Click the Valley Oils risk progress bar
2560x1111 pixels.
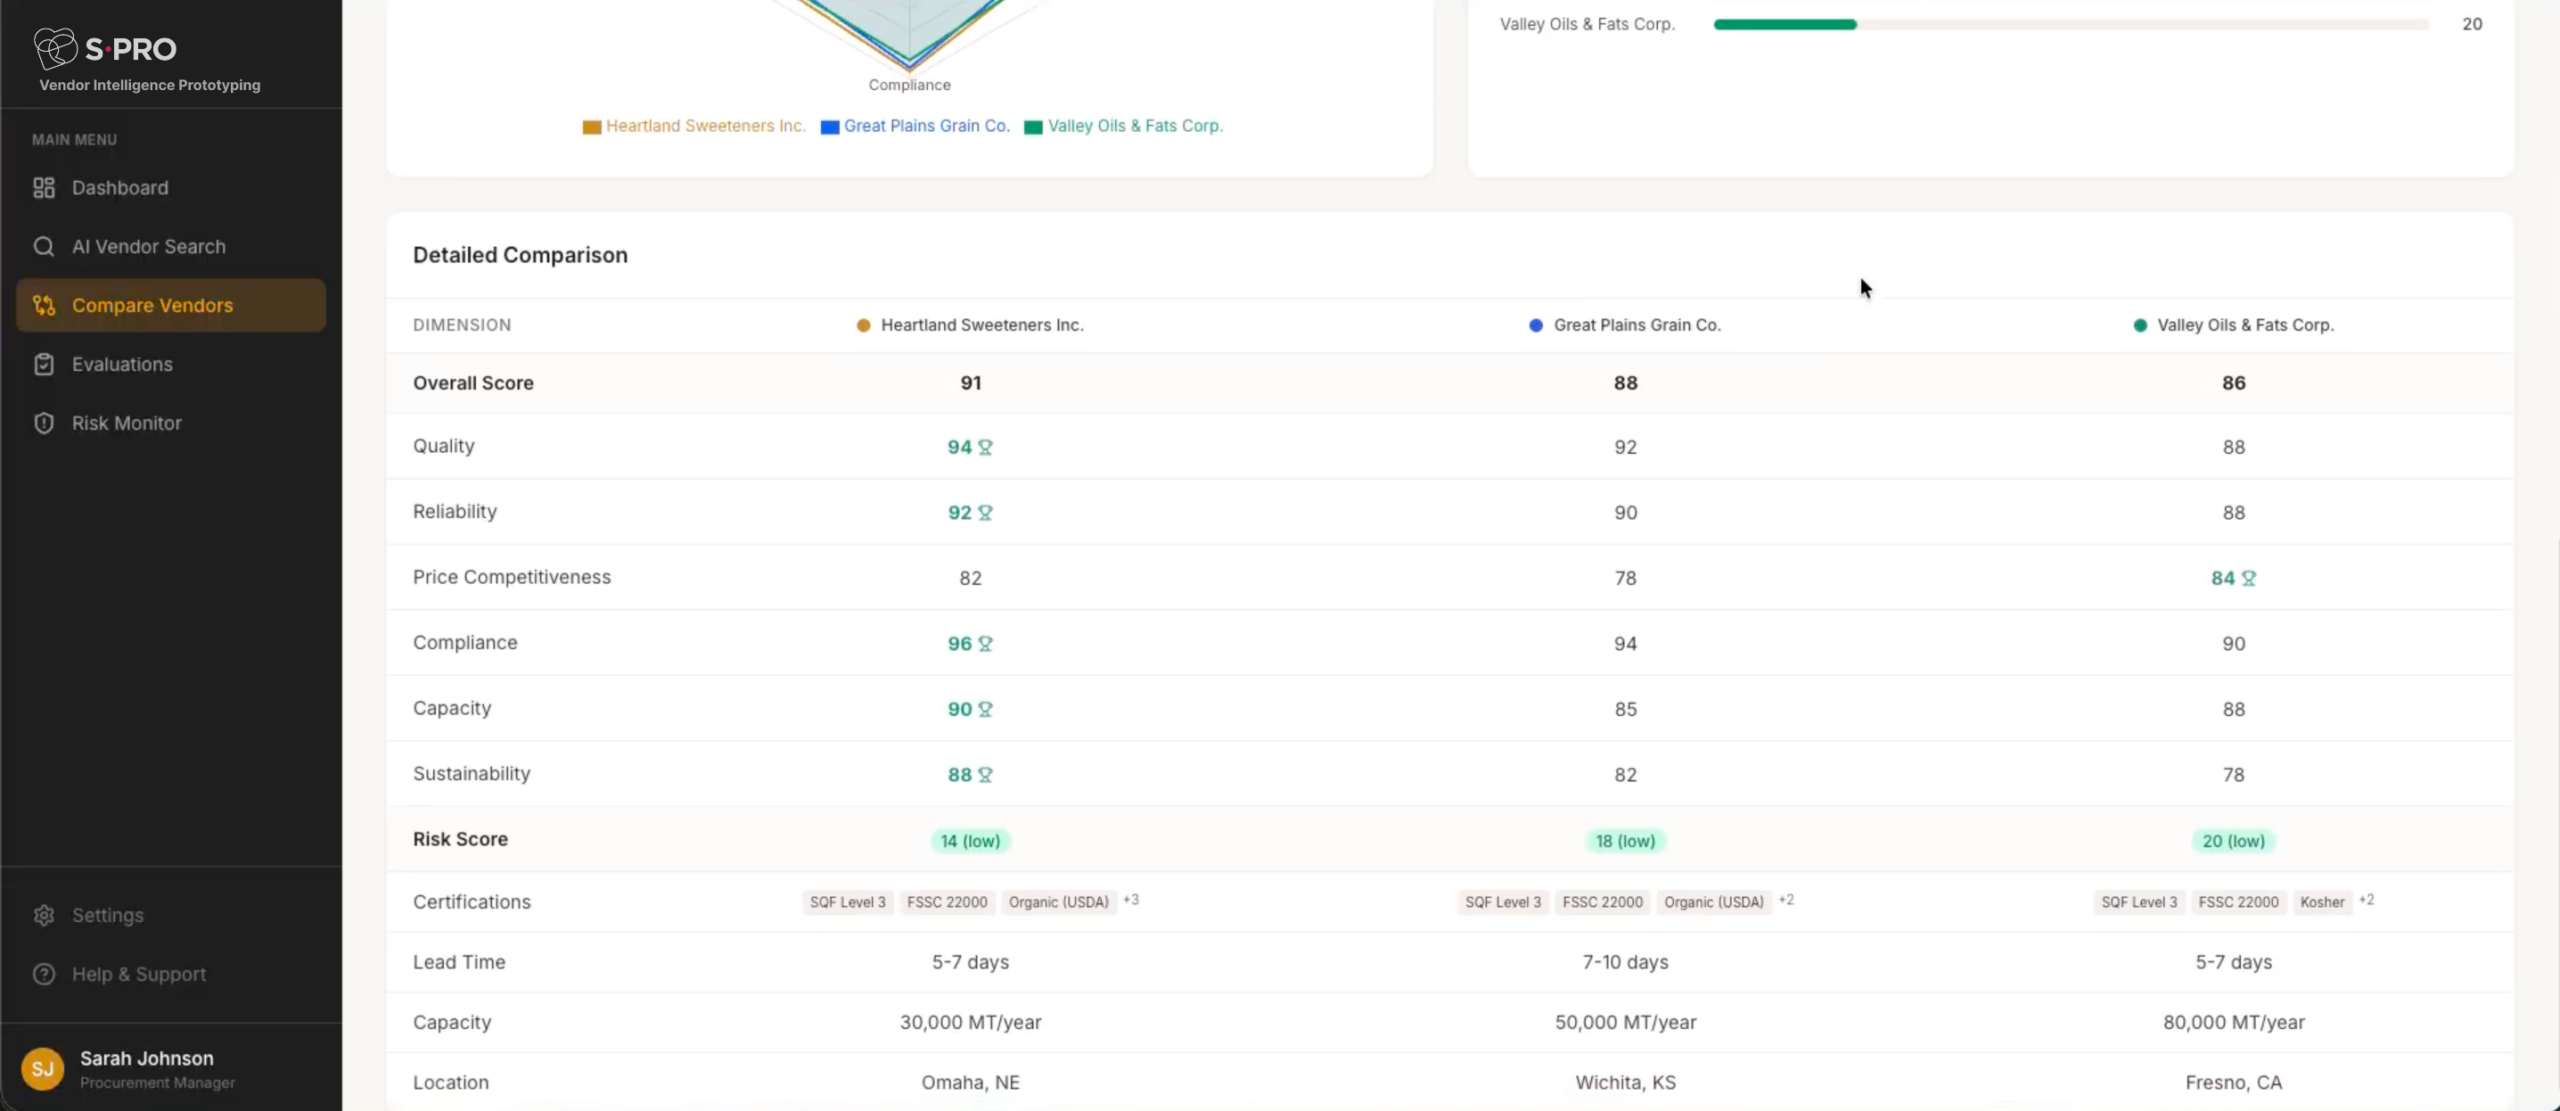(2070, 25)
